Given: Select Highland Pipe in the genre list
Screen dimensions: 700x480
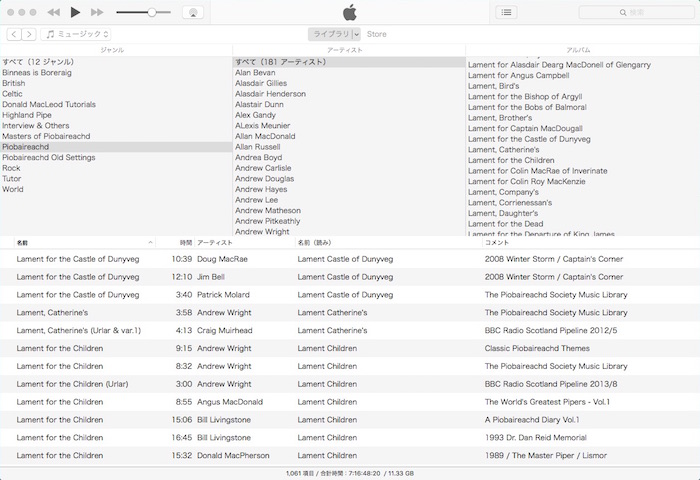Looking at the screenshot, I should 27,115.
